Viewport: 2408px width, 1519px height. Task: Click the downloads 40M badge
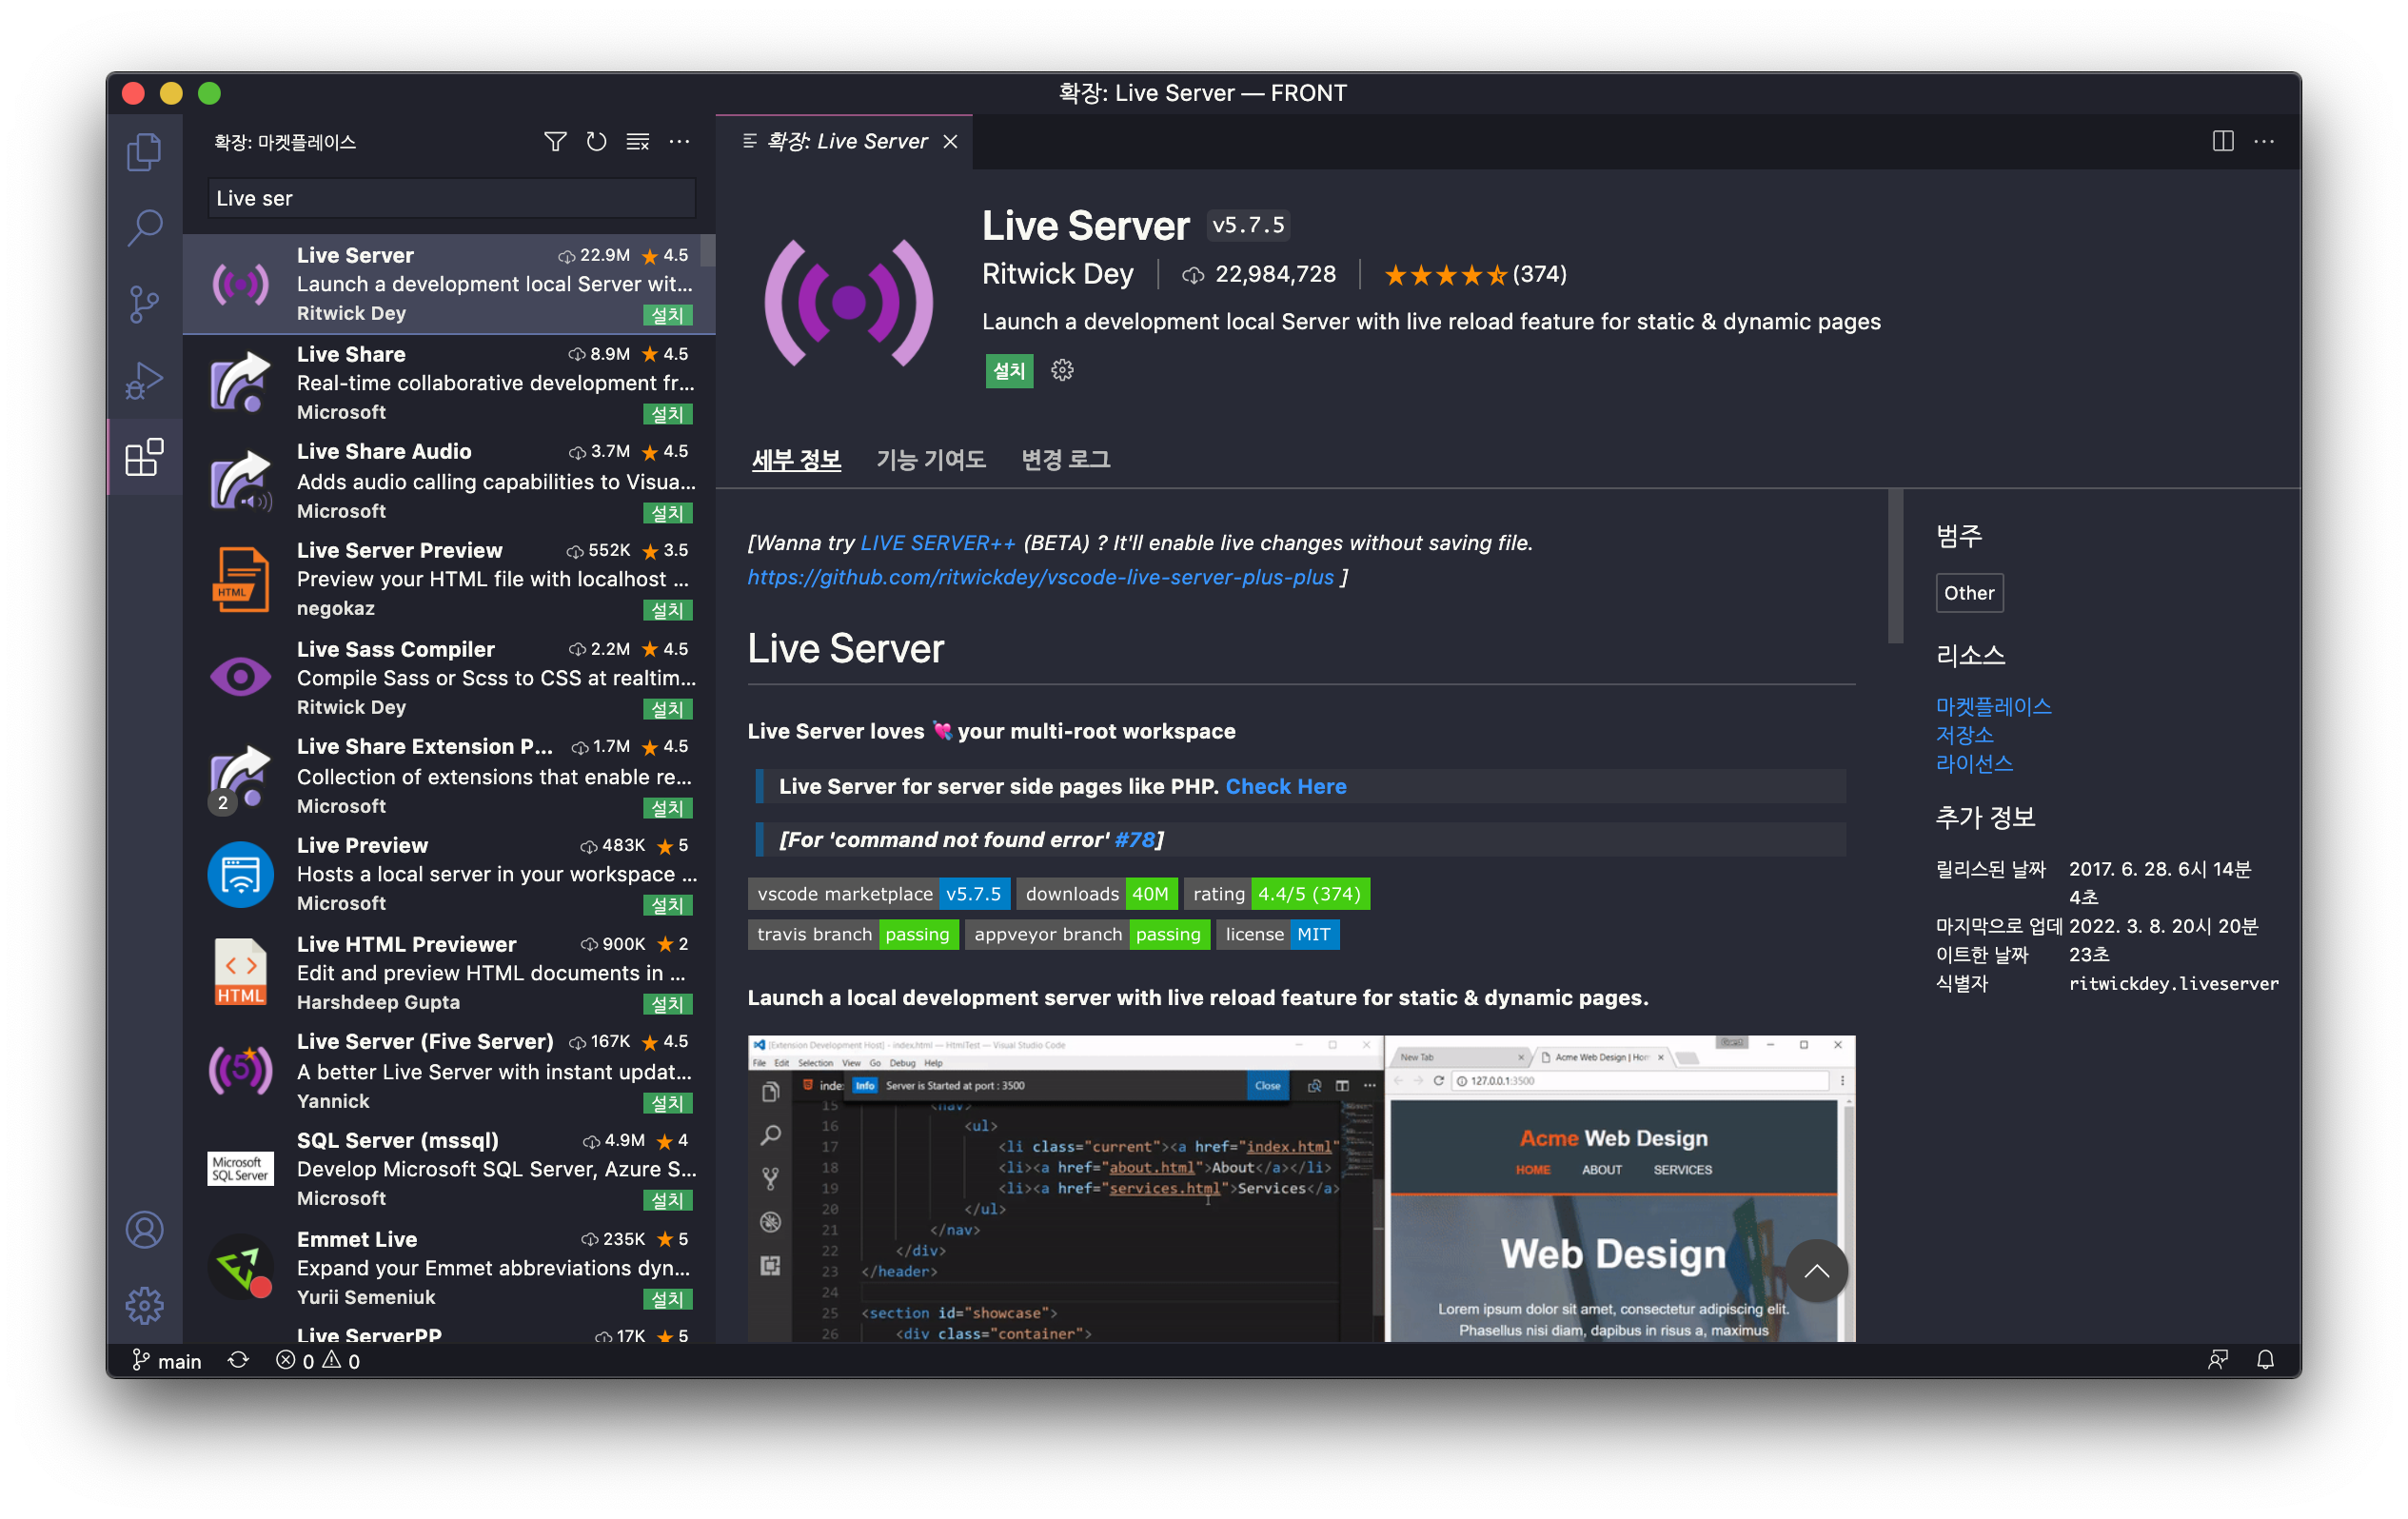tap(1096, 893)
